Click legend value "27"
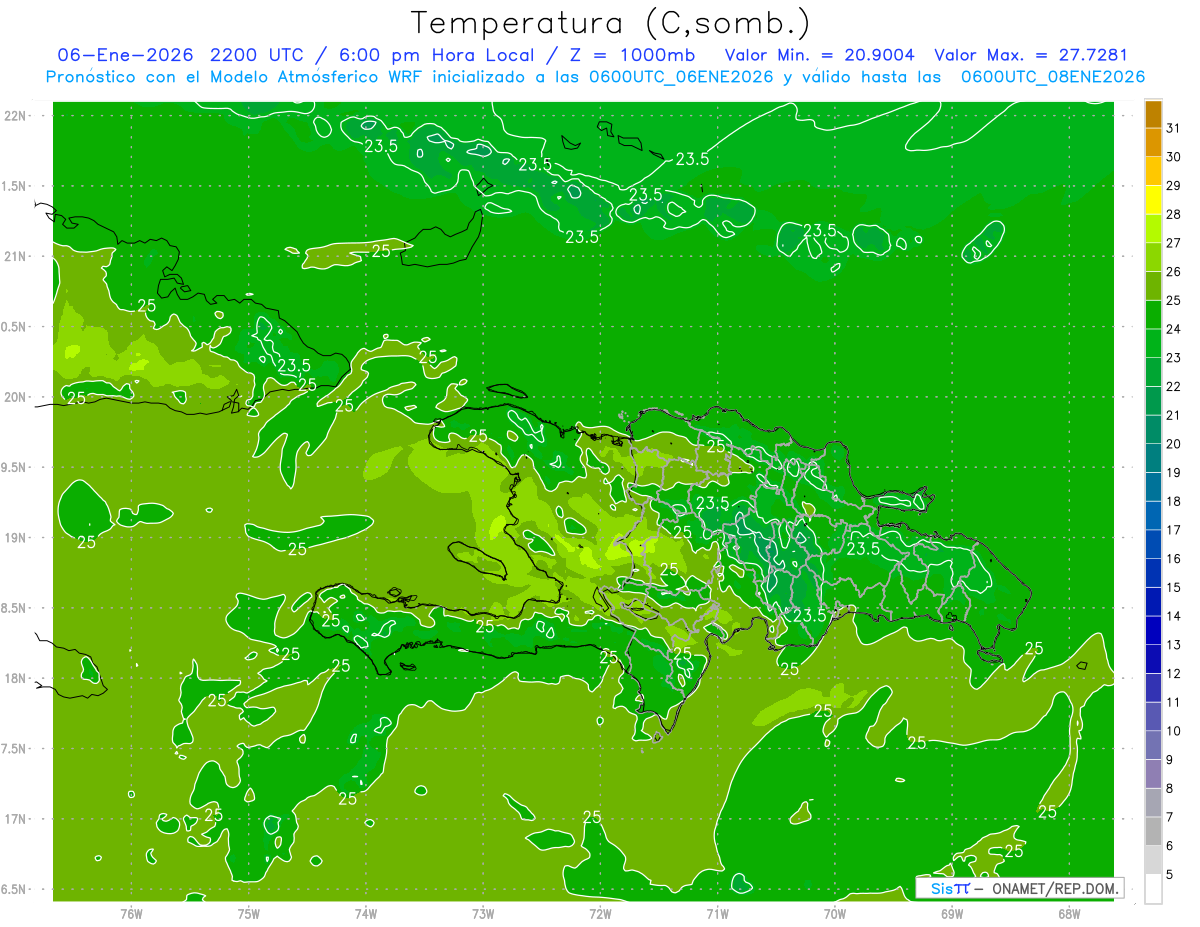 [x=1173, y=243]
